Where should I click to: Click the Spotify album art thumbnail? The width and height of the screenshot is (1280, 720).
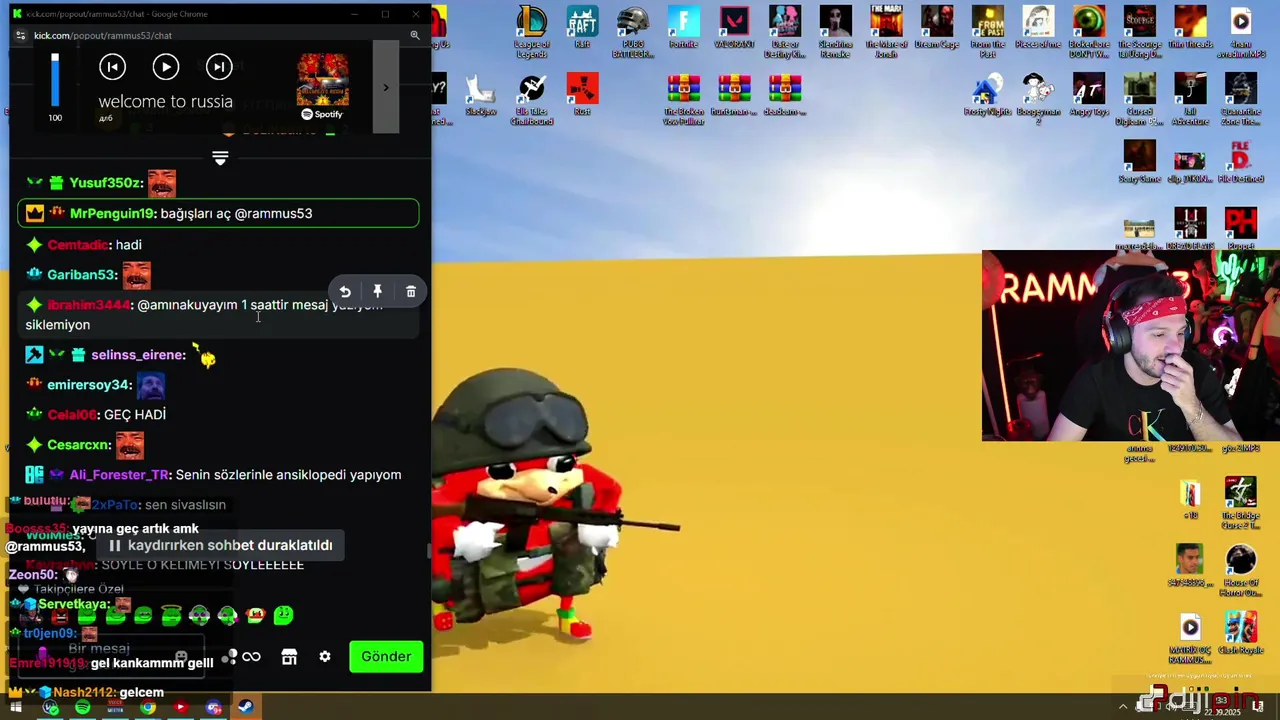322,79
